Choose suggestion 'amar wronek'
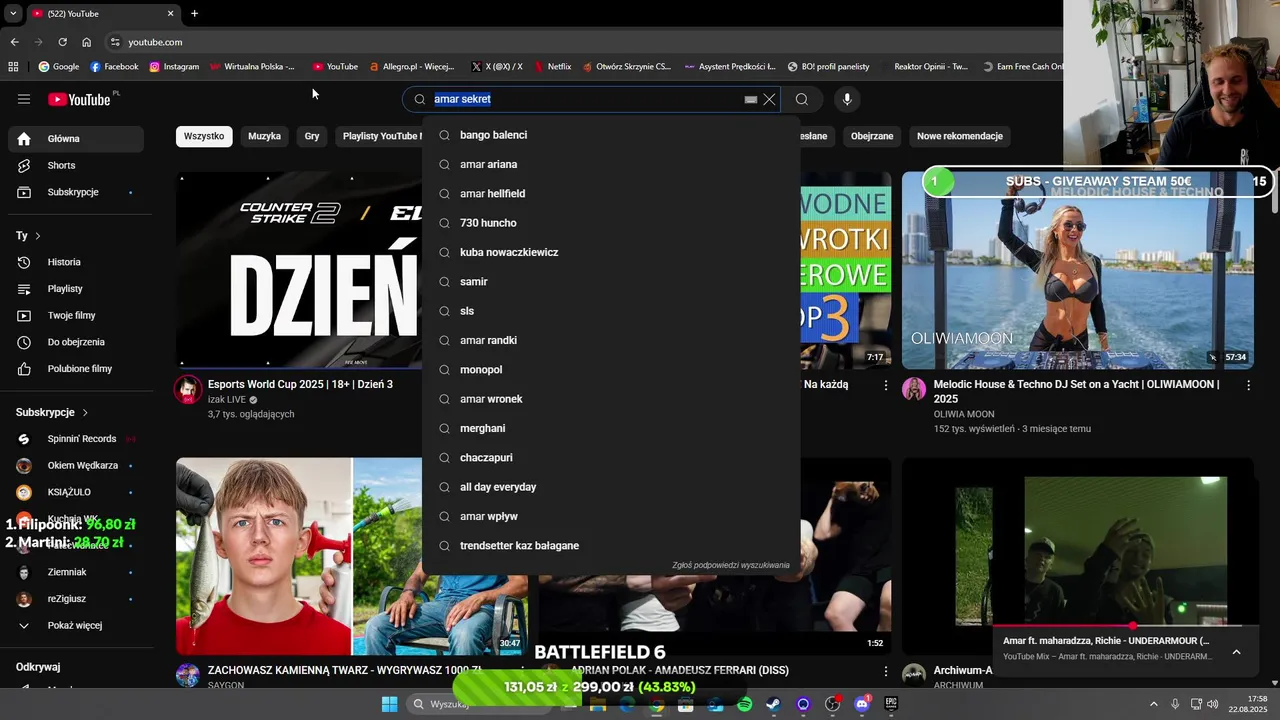This screenshot has height=720, width=1280. point(611,399)
